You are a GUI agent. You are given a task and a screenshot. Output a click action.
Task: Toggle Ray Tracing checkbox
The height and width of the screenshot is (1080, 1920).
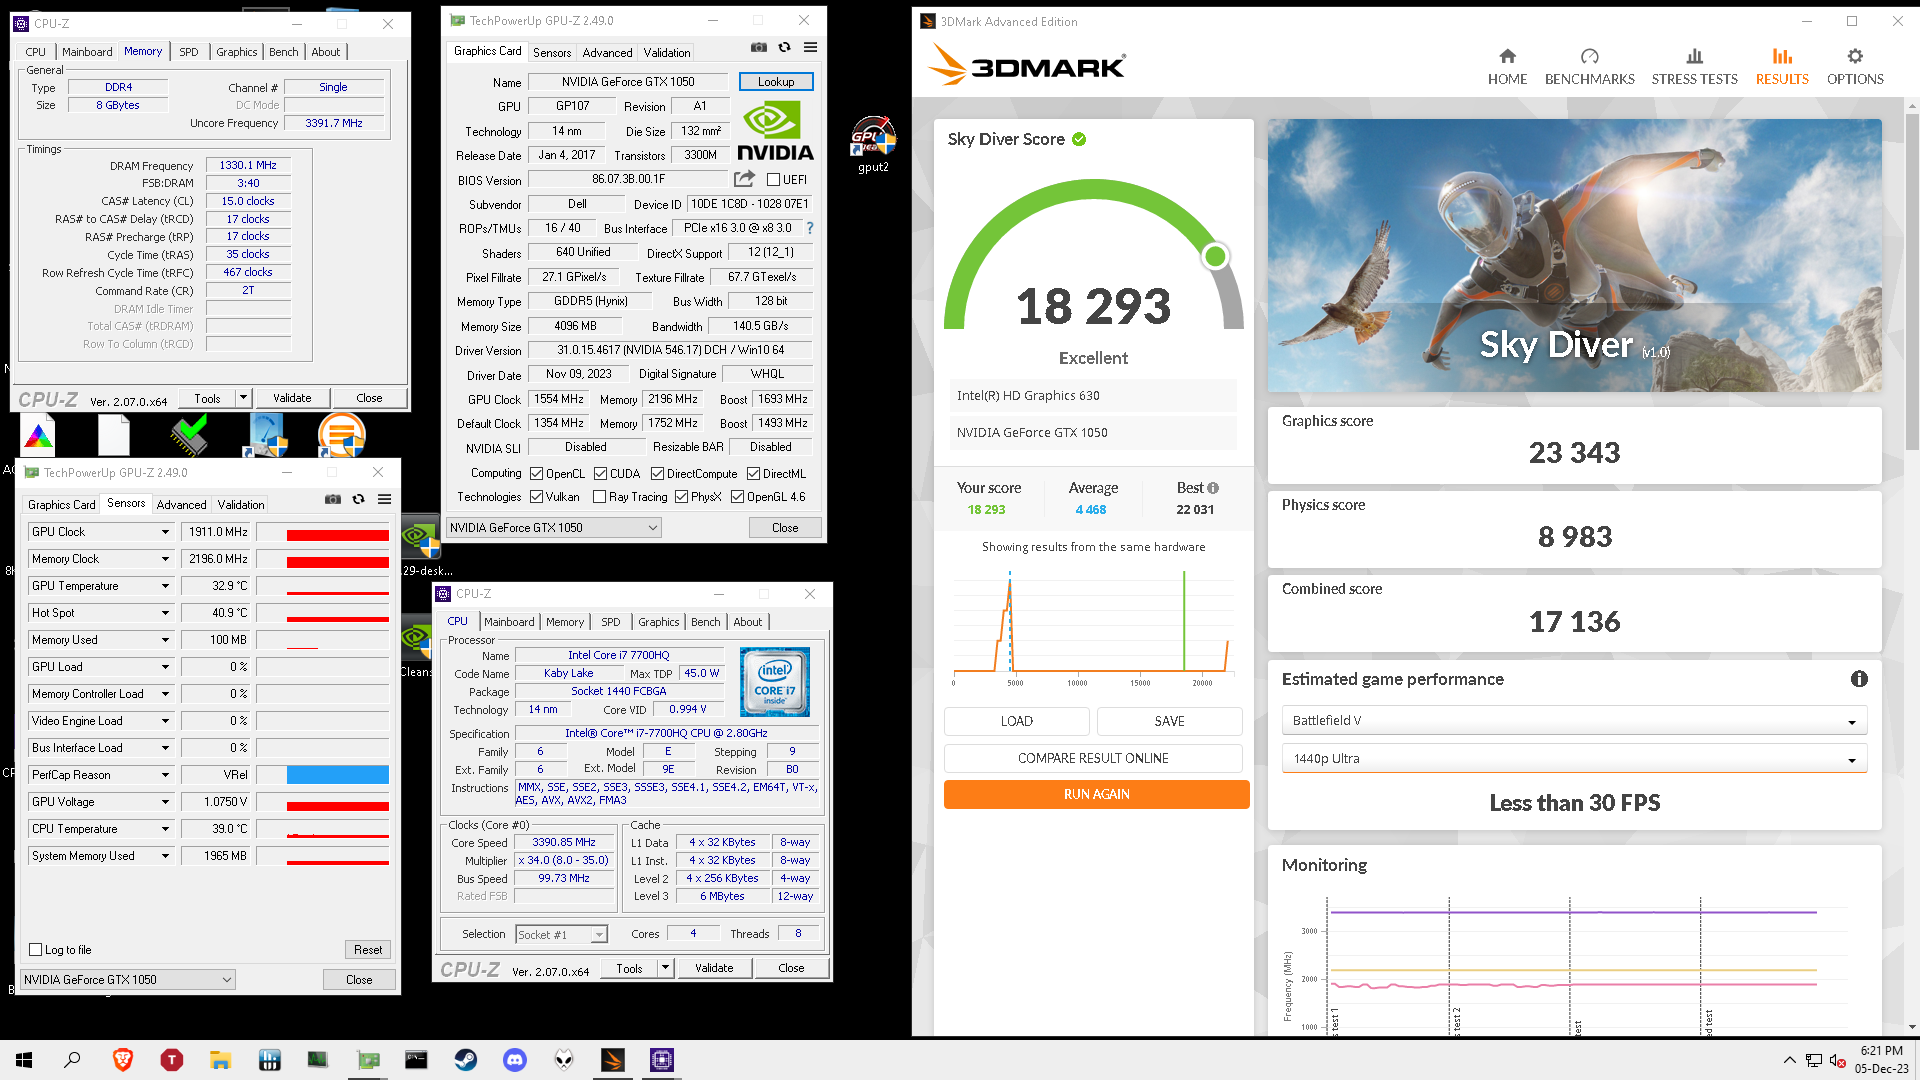point(600,497)
